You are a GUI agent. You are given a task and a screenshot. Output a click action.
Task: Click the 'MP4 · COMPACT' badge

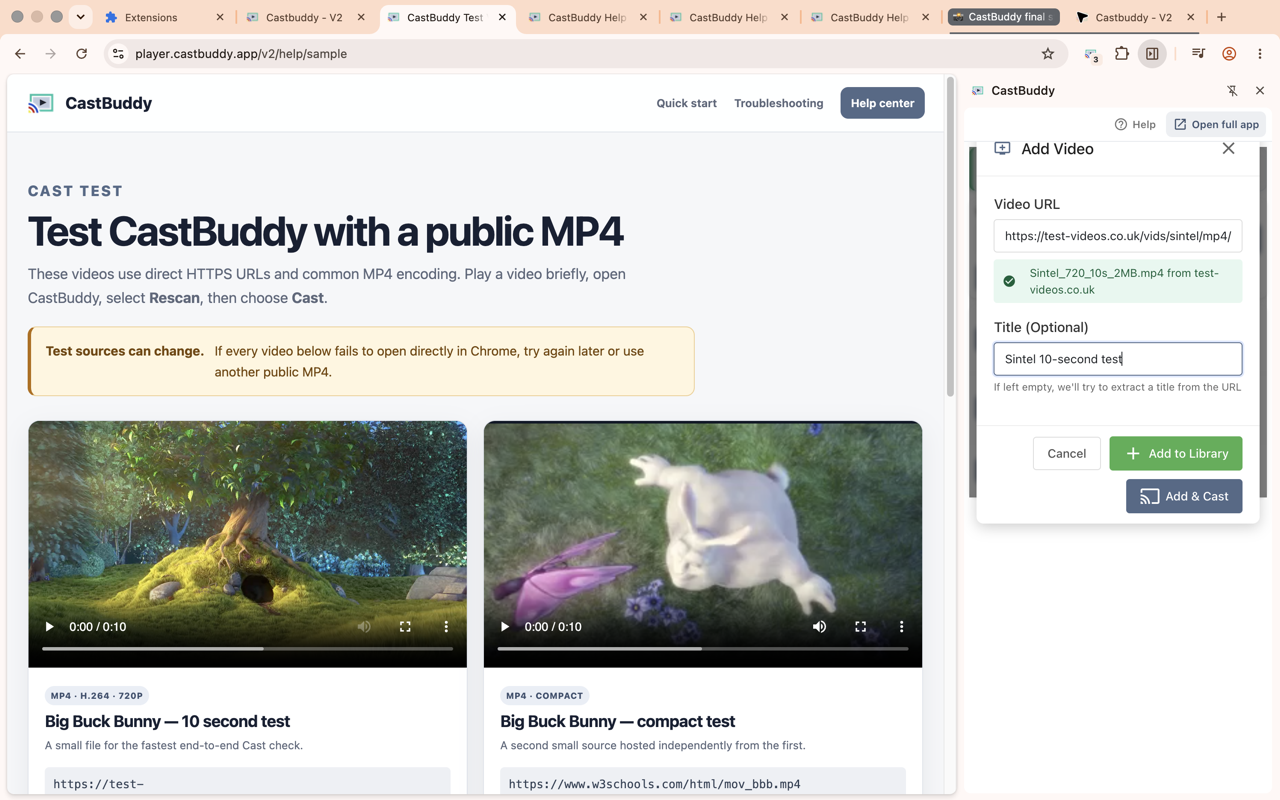point(545,696)
